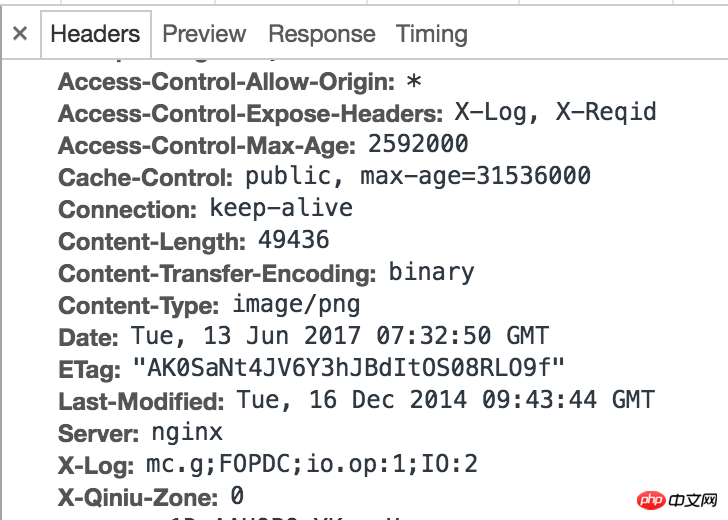
Task: Select the Access-Control-Max-Age value 2592000
Action: pos(418,144)
